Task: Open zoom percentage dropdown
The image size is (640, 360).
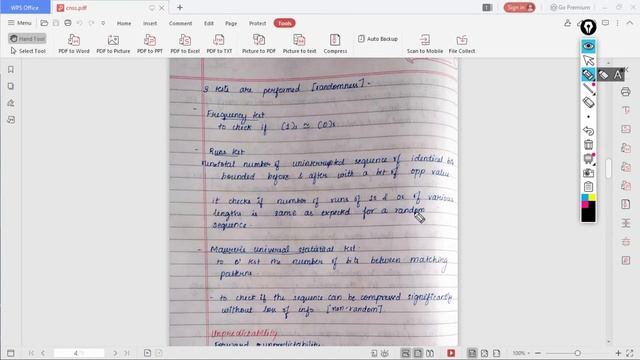Action: [x=521, y=353]
